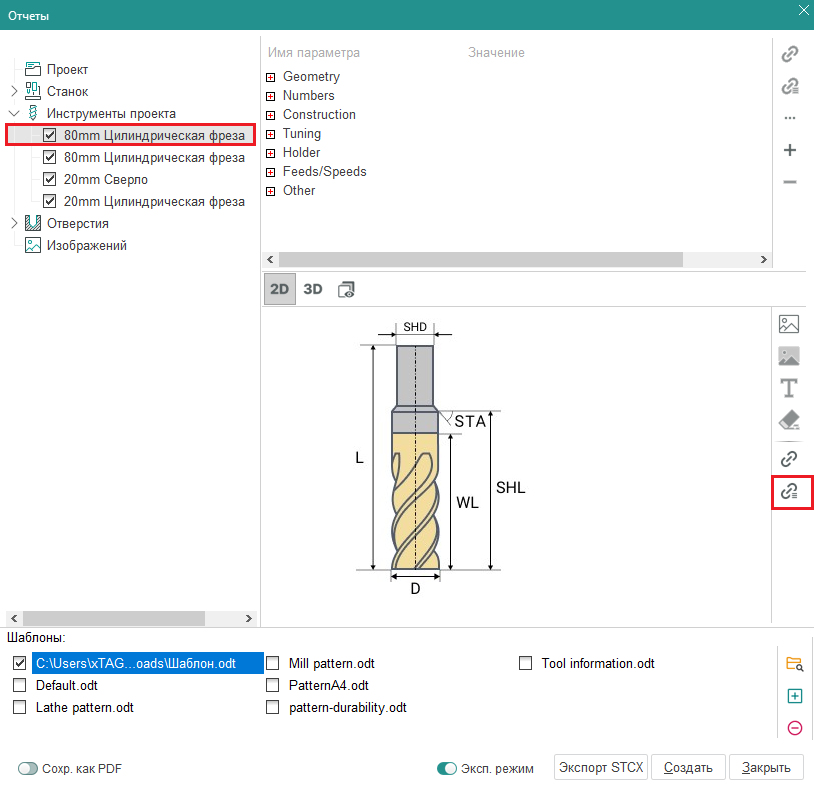Remove template with red minus circle icon
Viewport: 814px width, 794px height.
point(795,728)
